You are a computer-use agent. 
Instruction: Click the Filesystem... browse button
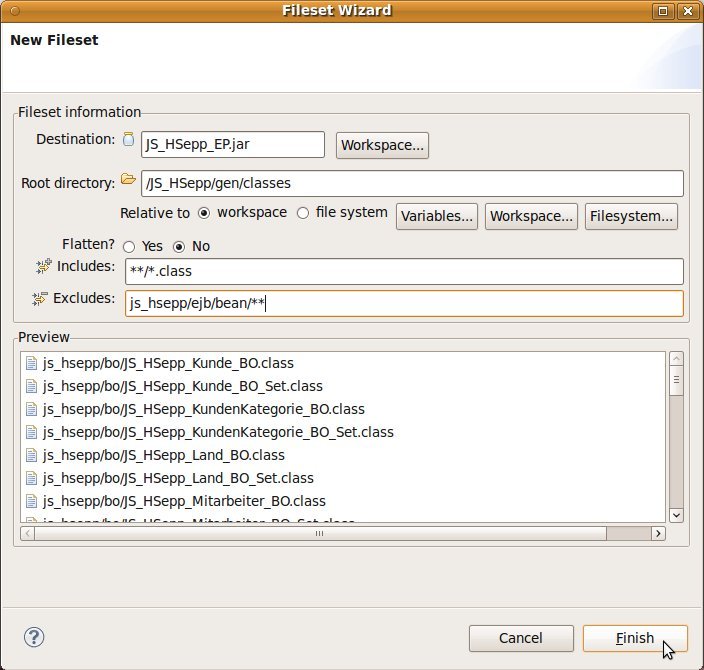tap(632, 216)
